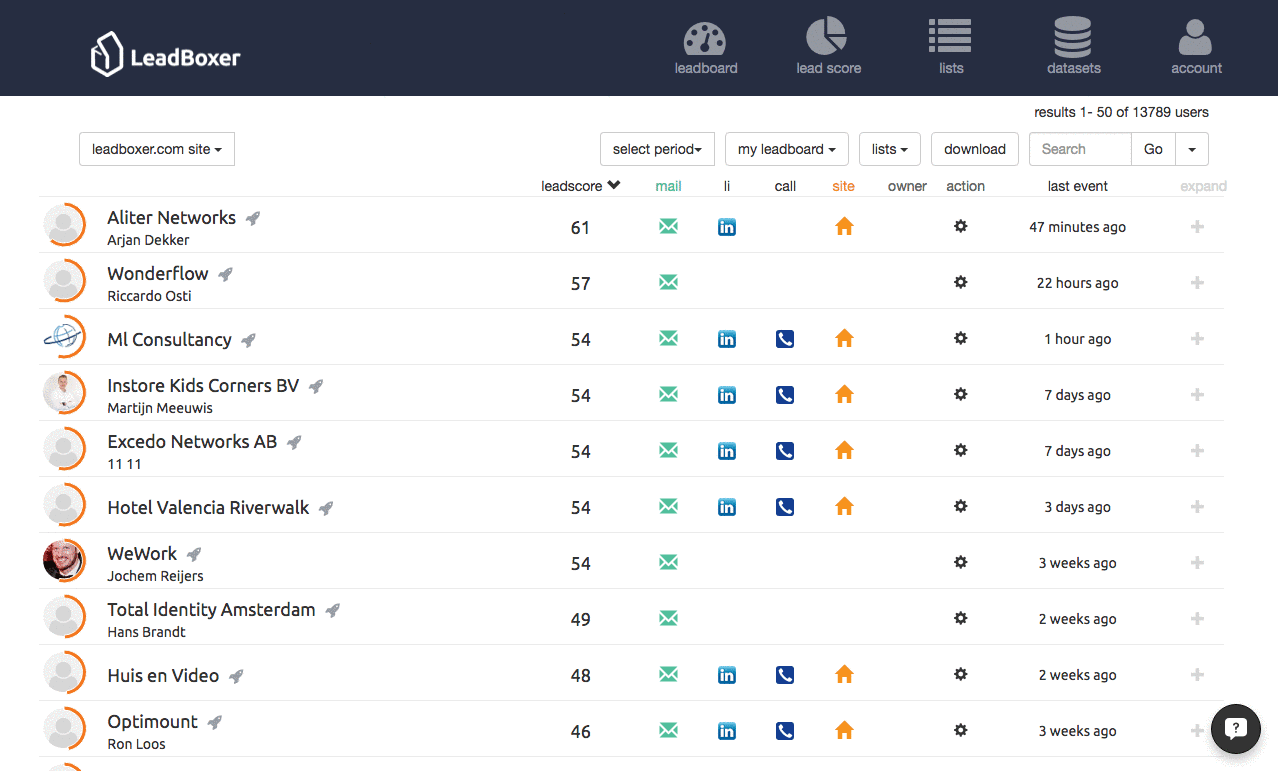Open the lists dropdown button

[x=890, y=149]
